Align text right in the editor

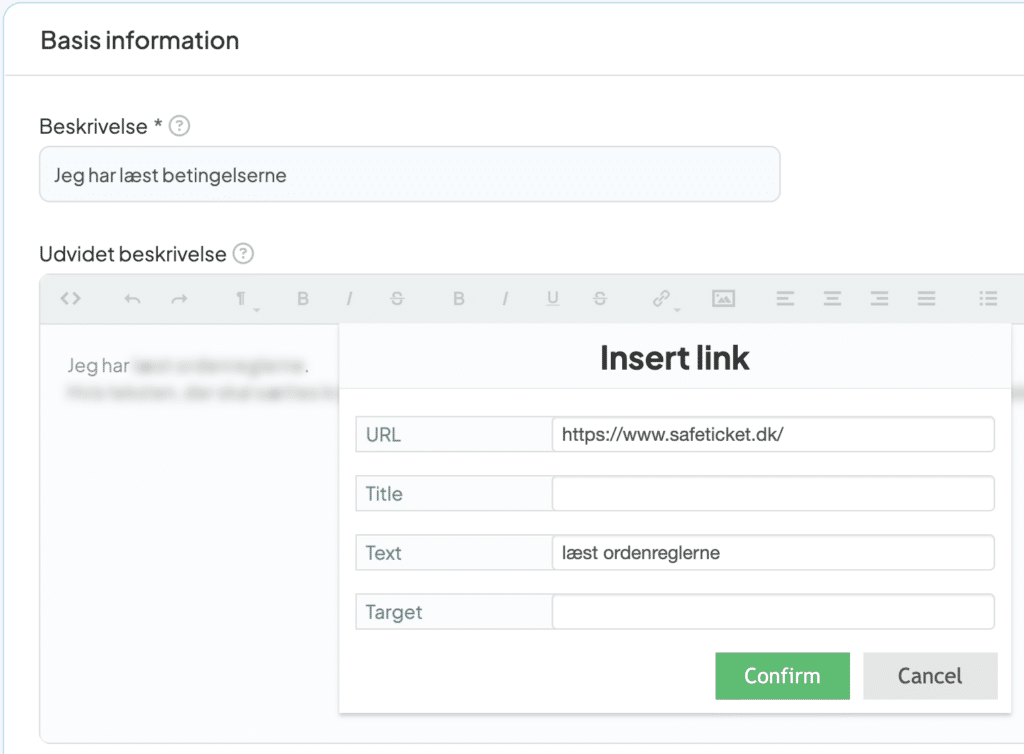pos(879,298)
